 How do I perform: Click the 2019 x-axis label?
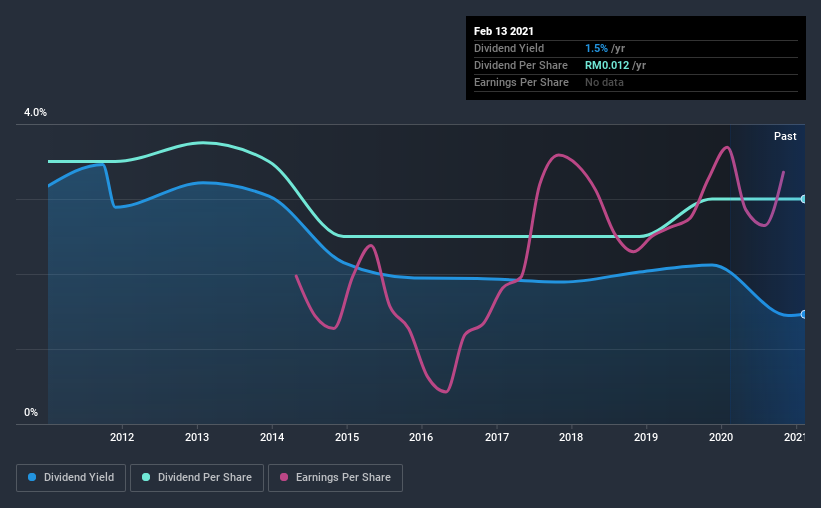(x=646, y=437)
